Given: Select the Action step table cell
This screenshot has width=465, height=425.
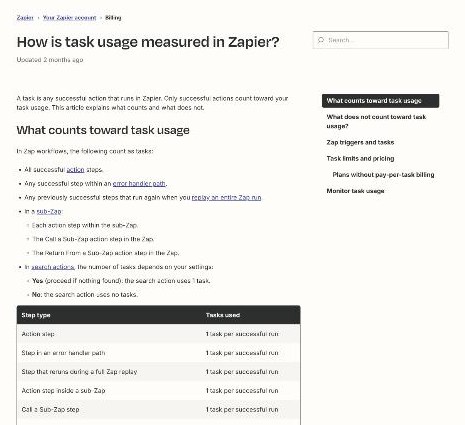Looking at the screenshot, I should (x=38, y=334).
